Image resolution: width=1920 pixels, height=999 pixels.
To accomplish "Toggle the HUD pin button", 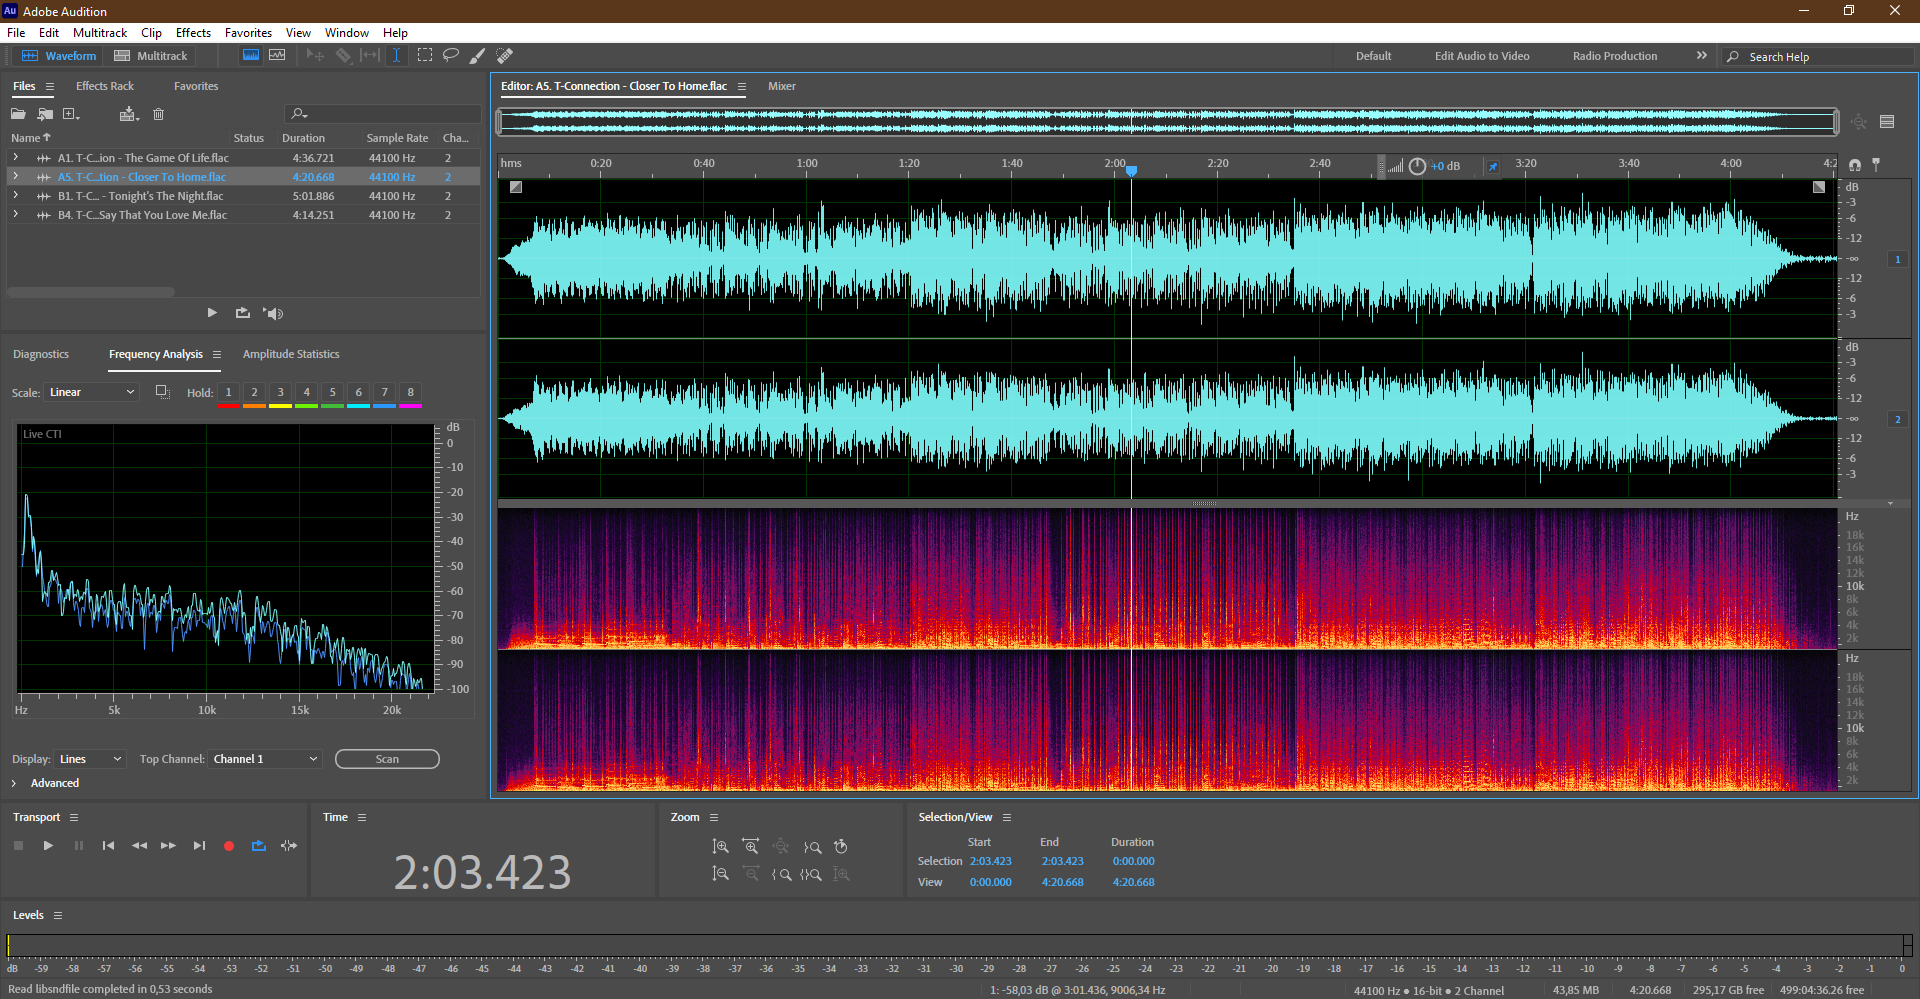I will (x=1493, y=166).
